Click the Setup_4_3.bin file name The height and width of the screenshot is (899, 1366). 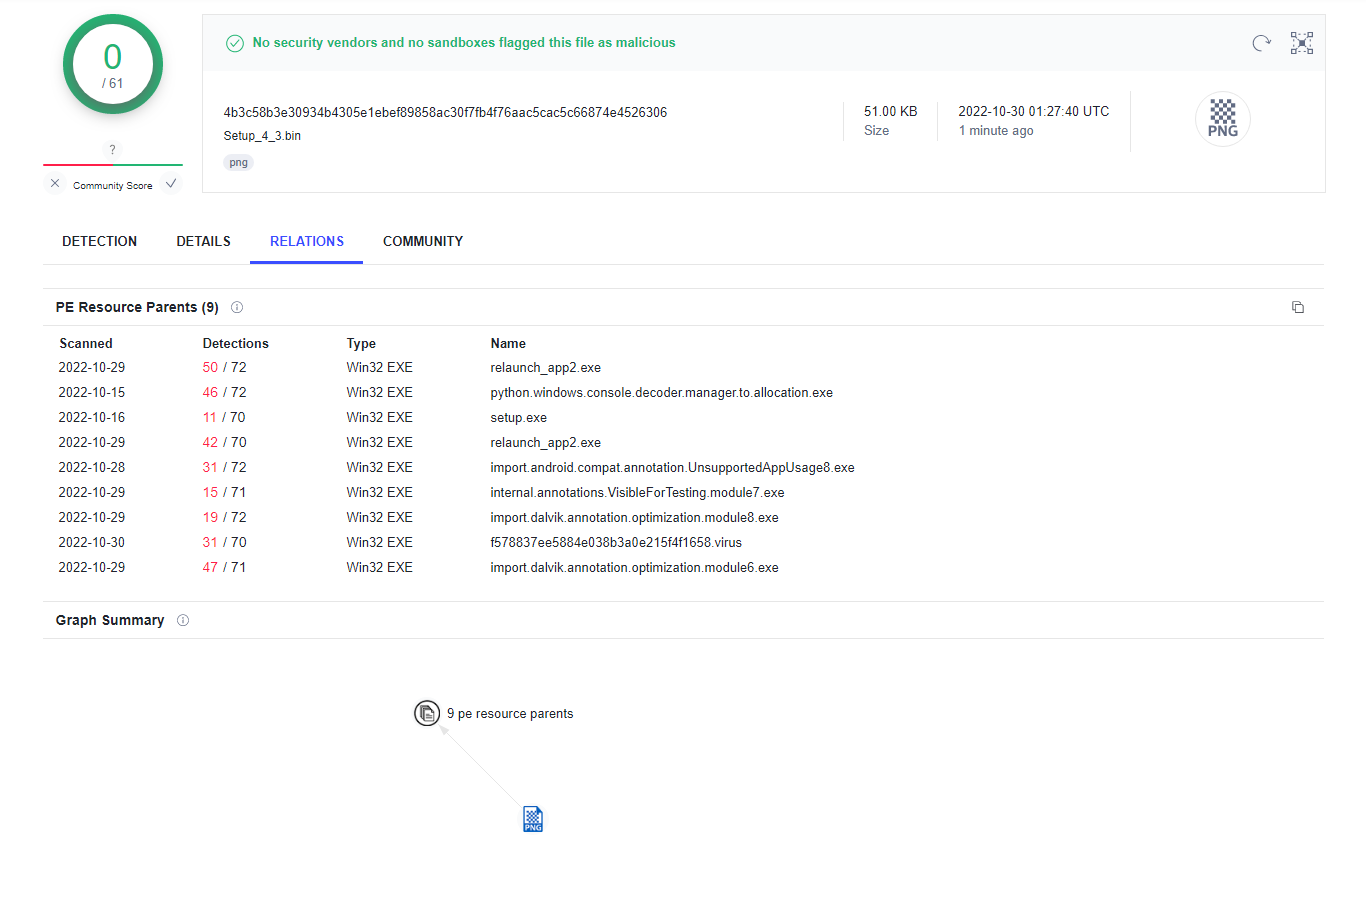click(262, 136)
